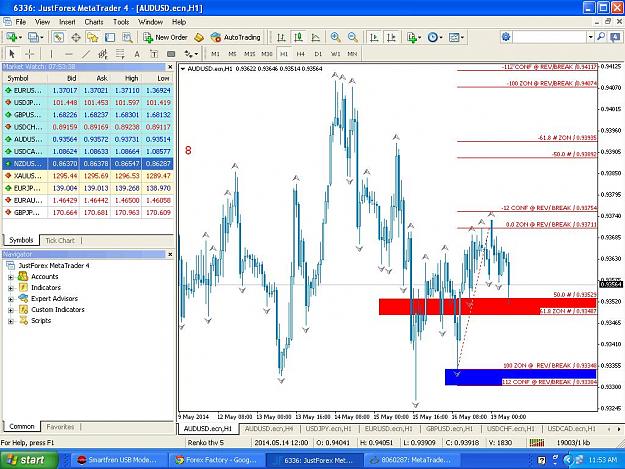The image size is (625, 469).
Task: Open the Strategy Tester icon
Action: pyautogui.click(x=127, y=37)
